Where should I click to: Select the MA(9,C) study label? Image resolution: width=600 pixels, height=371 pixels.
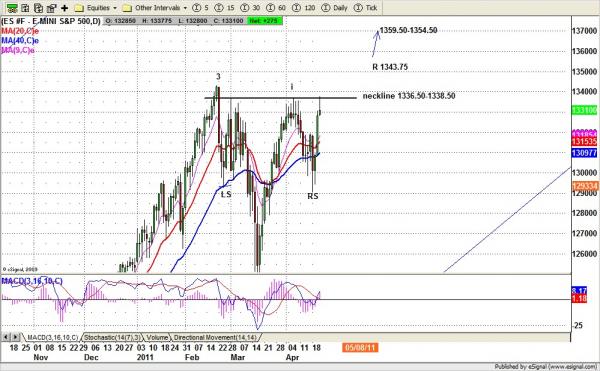click(x=18, y=50)
